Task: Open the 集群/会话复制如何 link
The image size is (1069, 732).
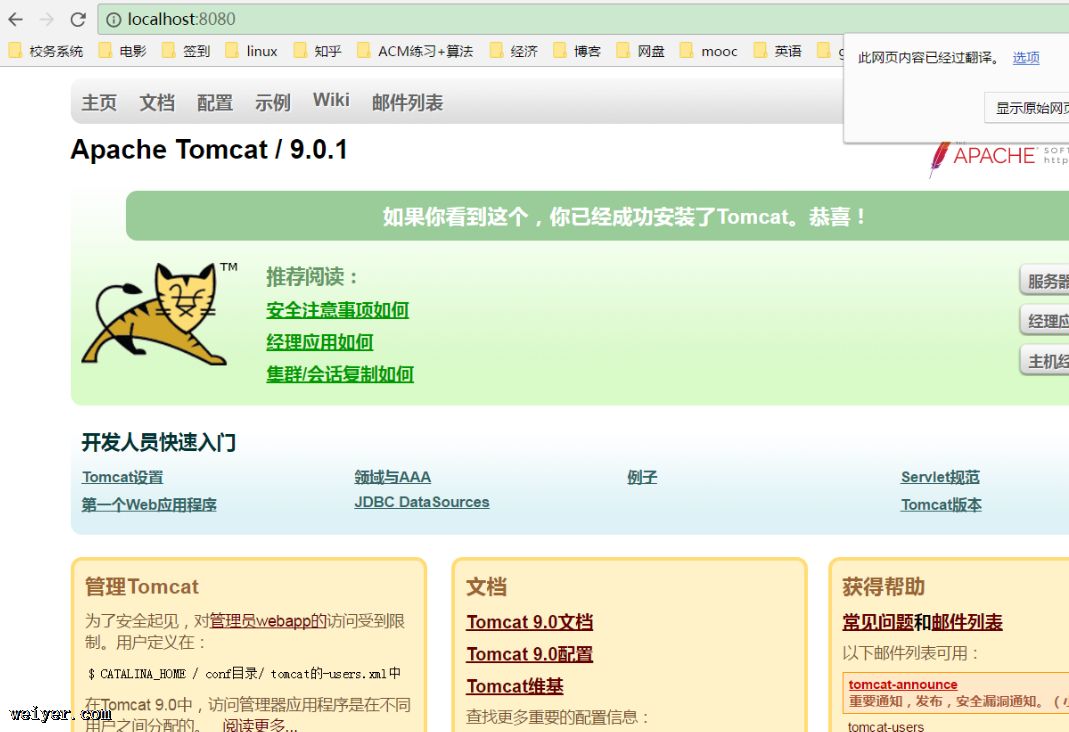Action: coord(340,374)
